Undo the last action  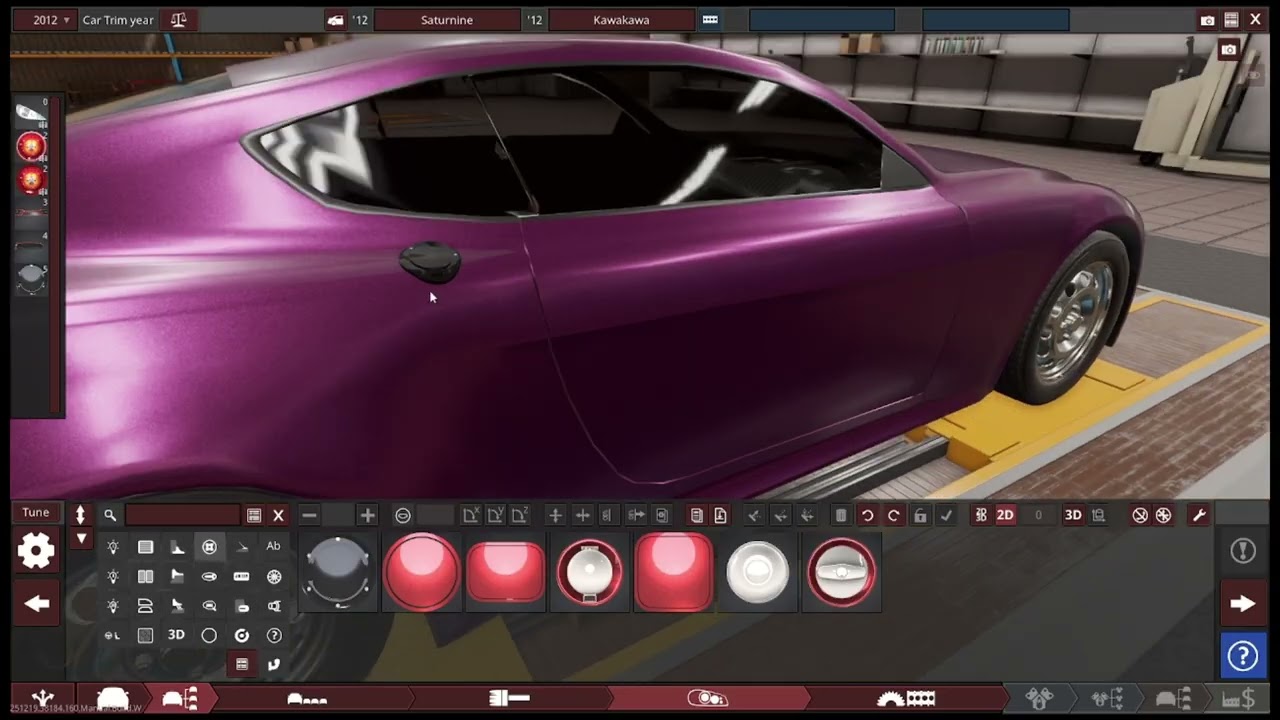[867, 515]
